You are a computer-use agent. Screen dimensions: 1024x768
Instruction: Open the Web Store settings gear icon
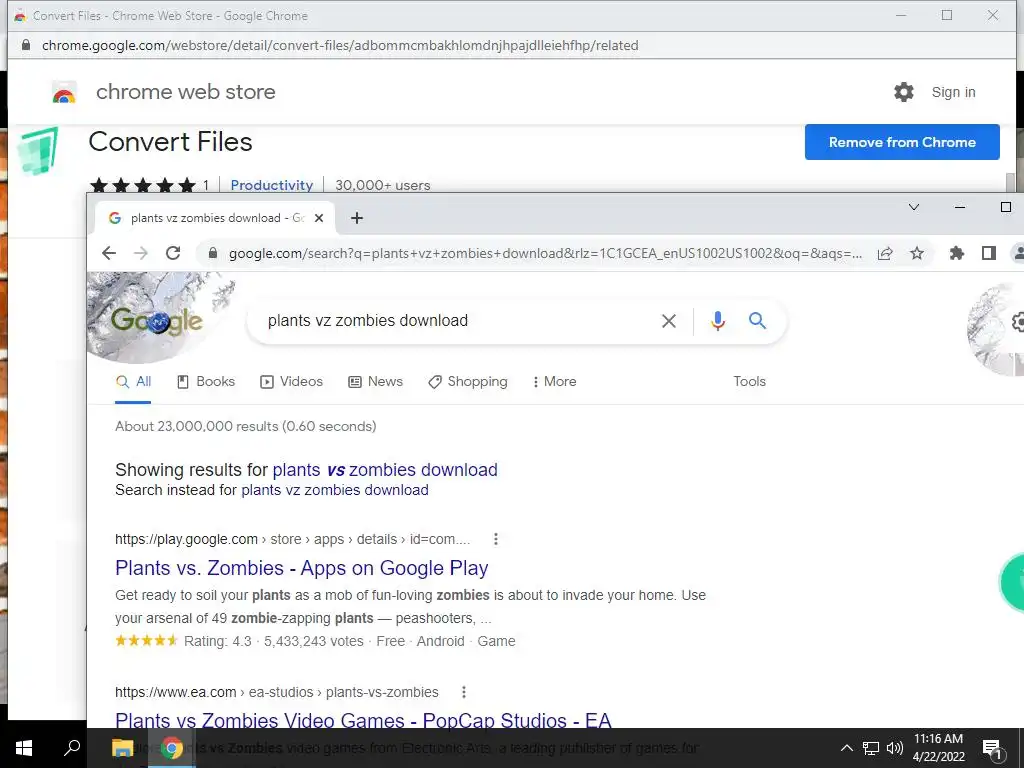904,92
